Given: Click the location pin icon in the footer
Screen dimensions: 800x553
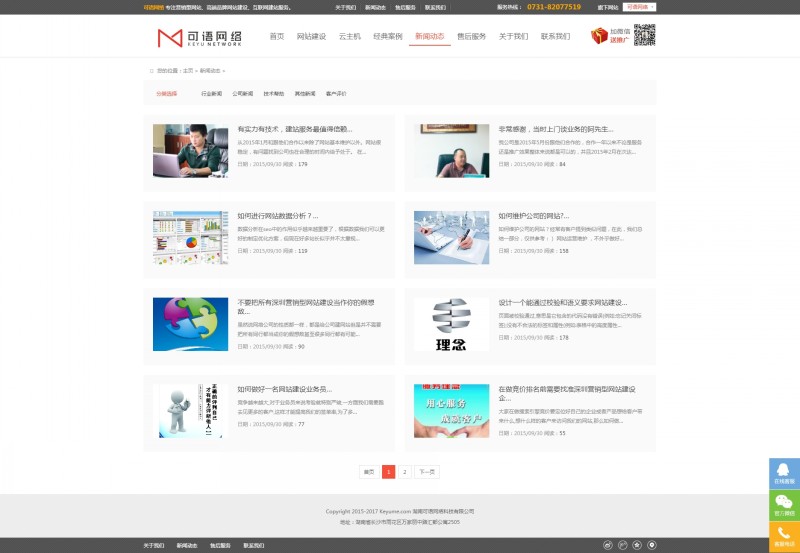Looking at the screenshot, I should coord(652,545).
